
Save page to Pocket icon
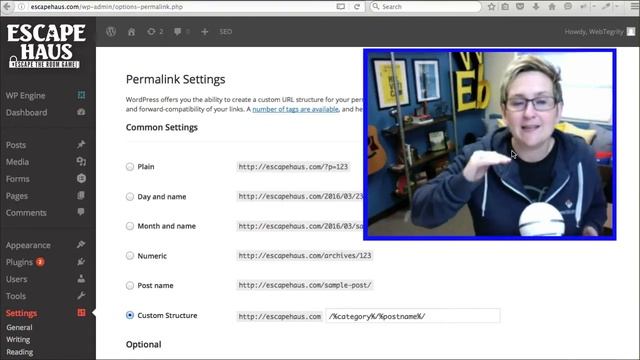[x=520, y=7]
